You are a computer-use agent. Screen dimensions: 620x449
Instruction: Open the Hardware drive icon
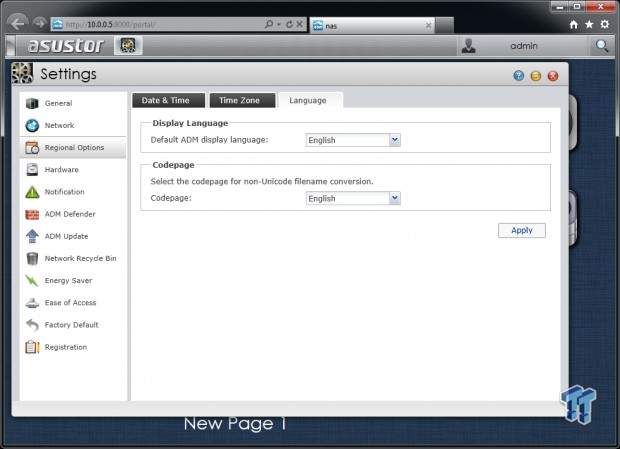[32, 170]
